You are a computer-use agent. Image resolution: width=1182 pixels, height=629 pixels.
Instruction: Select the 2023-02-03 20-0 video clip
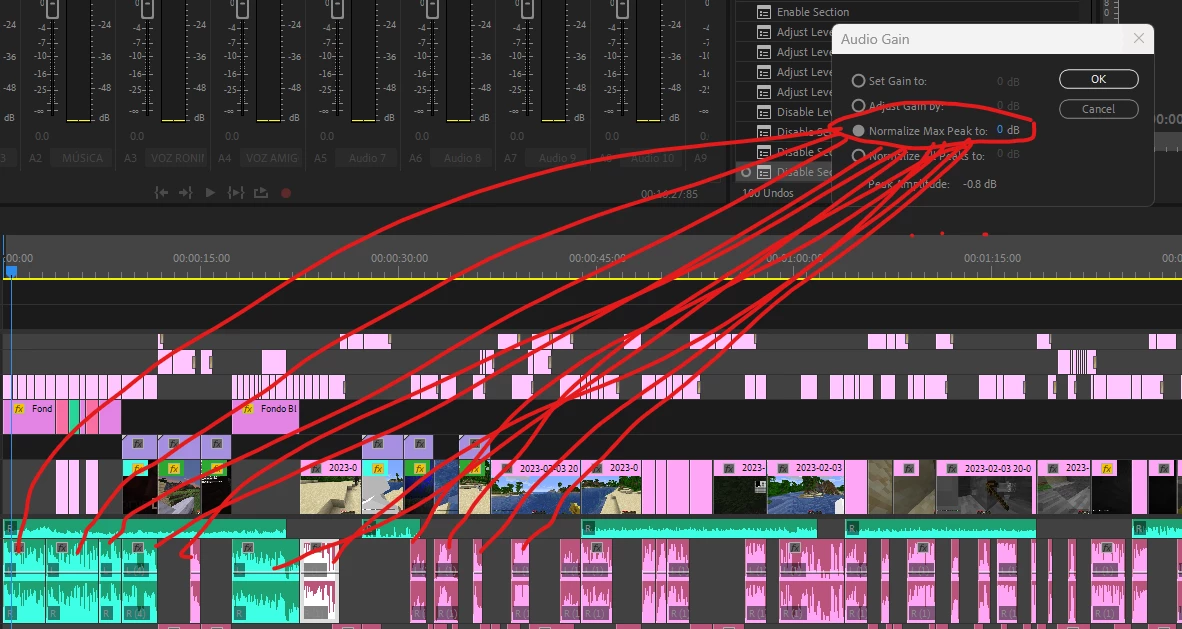(985, 487)
